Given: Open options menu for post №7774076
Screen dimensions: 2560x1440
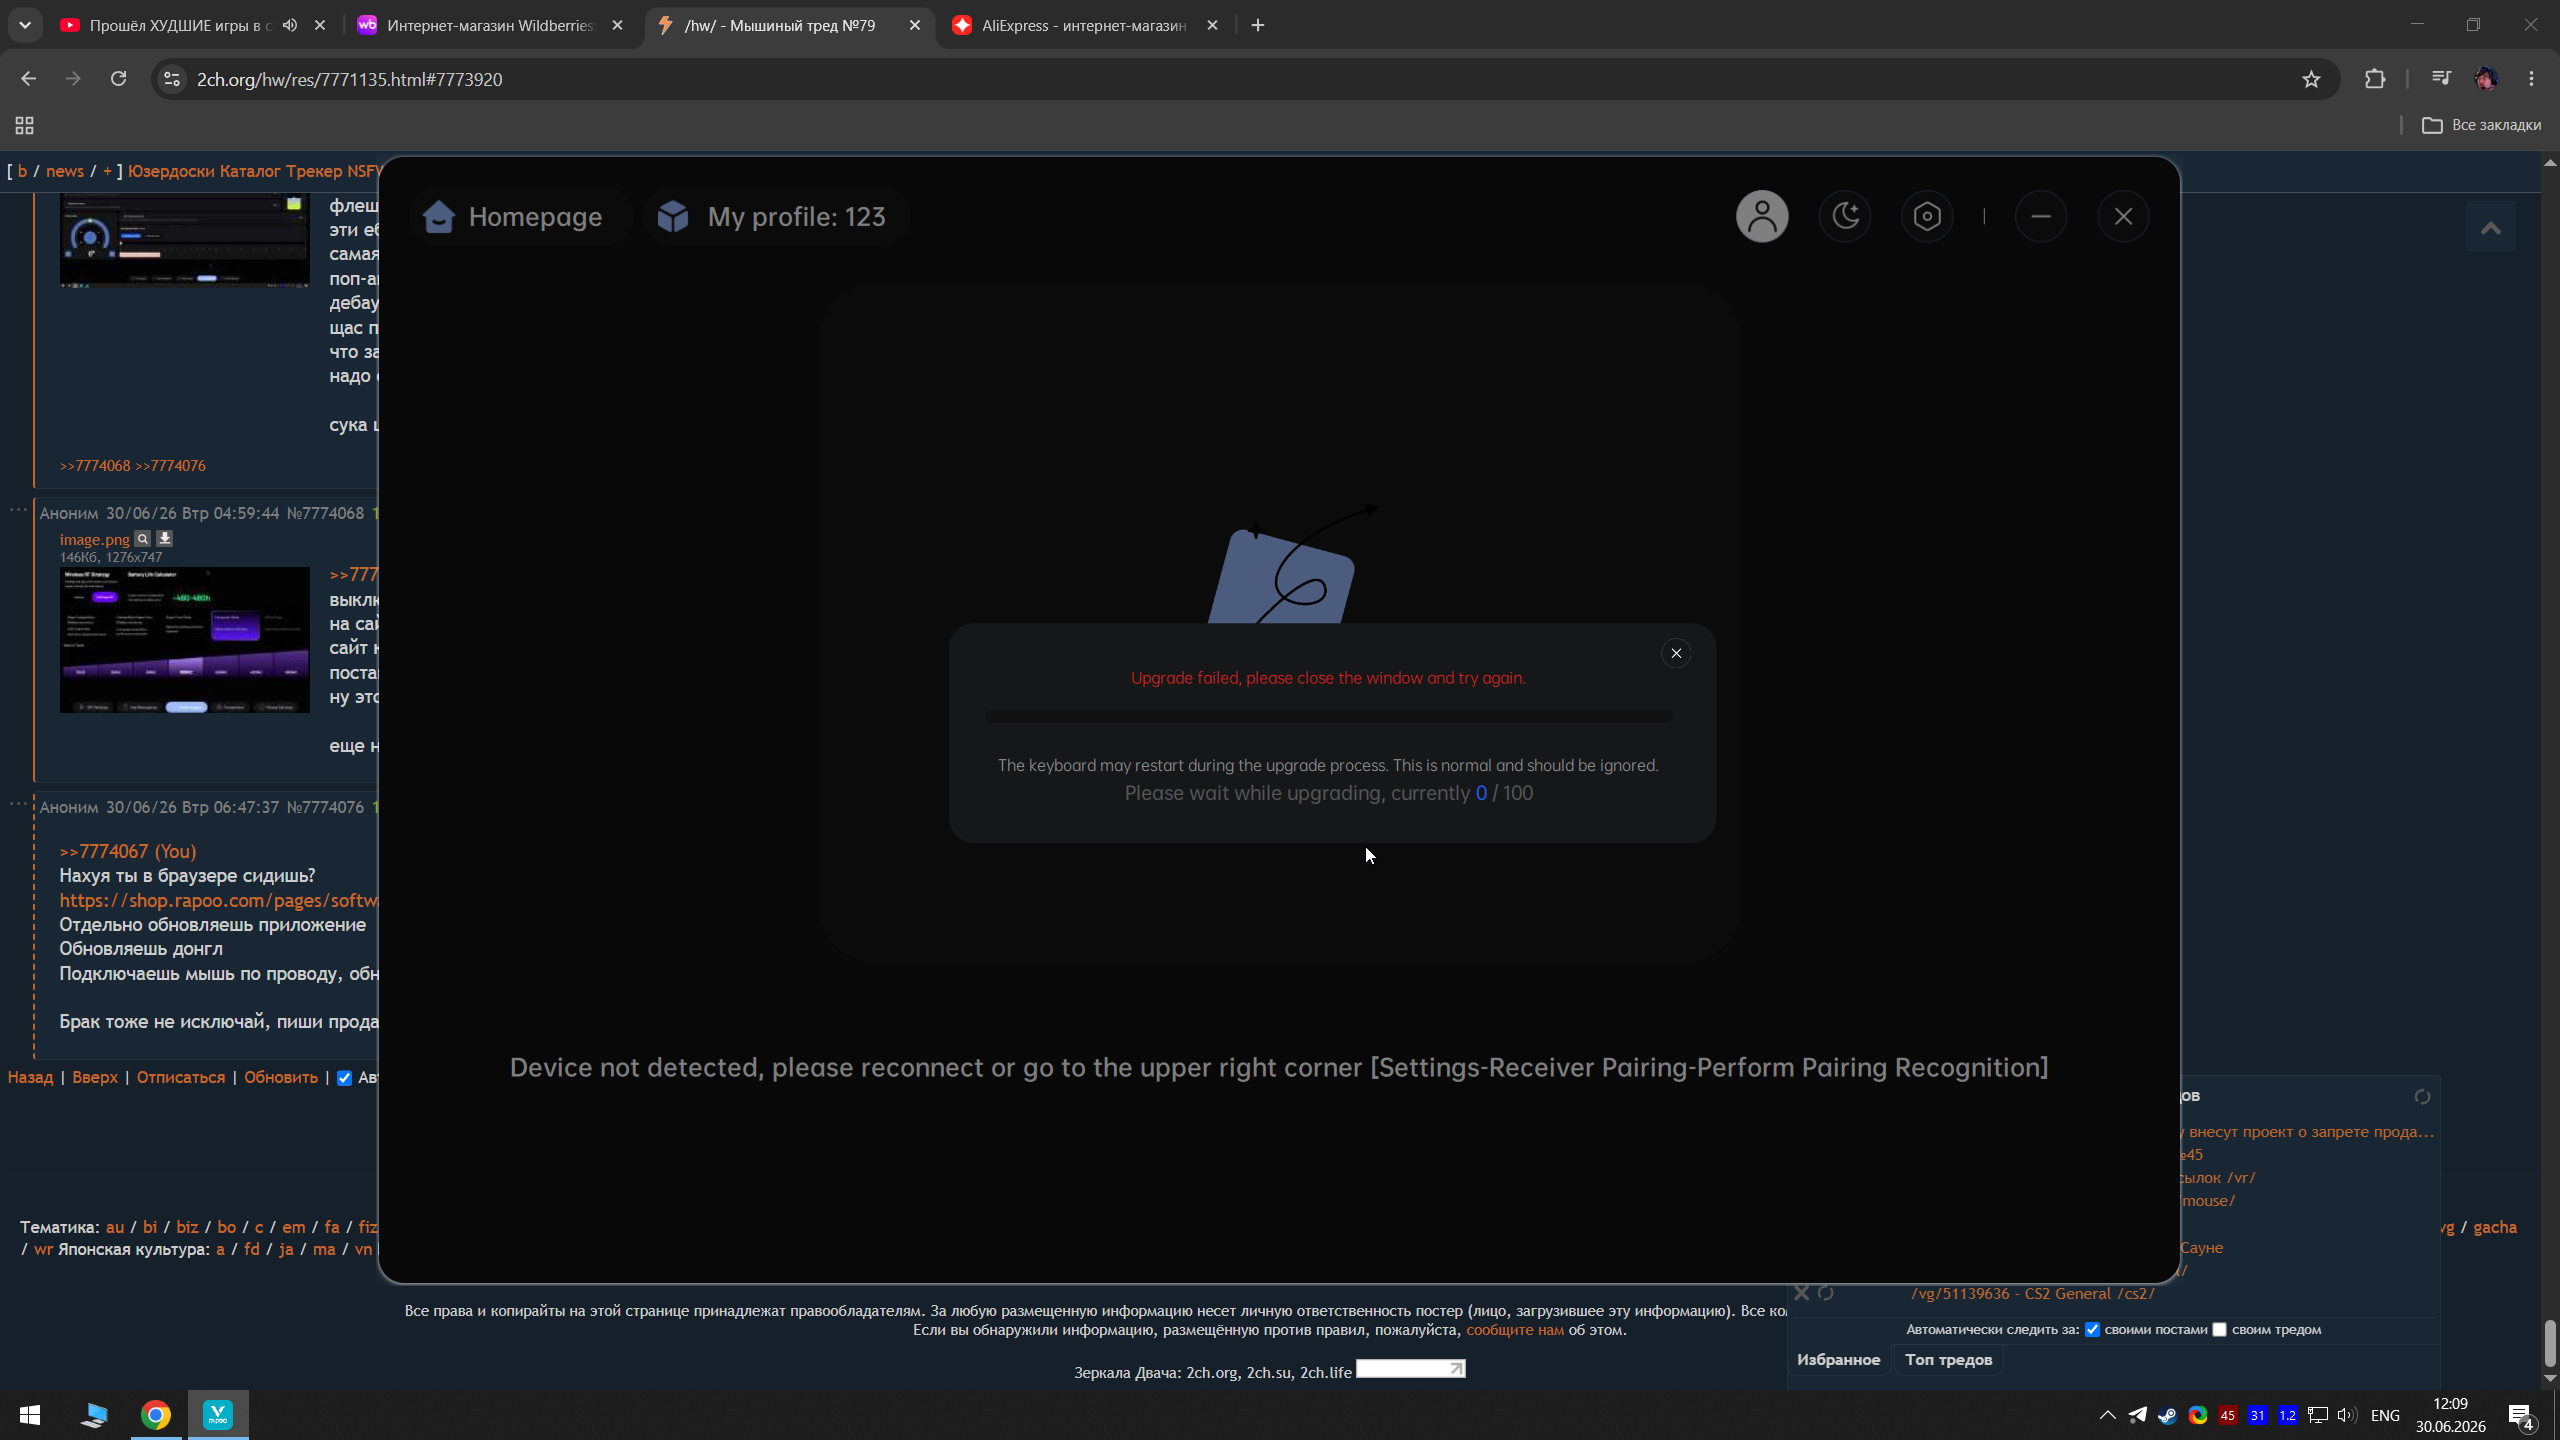Looking at the screenshot, I should [18, 803].
